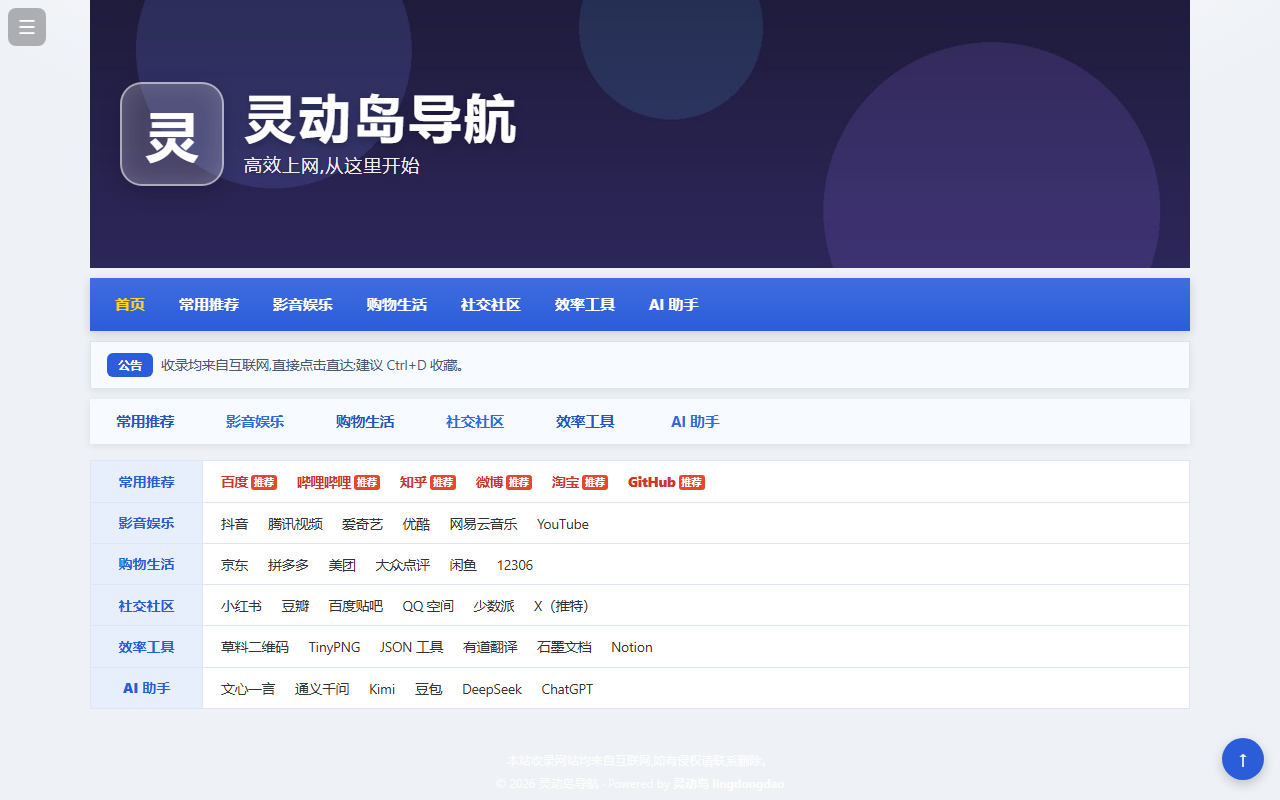Open the 大众点评 link
The height and width of the screenshot is (800, 1280).
tap(402, 565)
